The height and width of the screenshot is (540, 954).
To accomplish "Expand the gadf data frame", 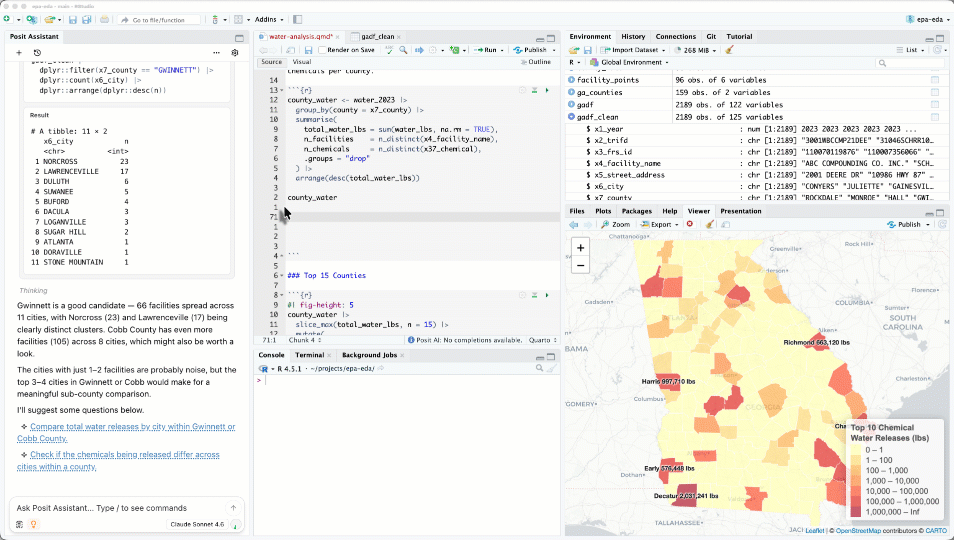I will 571,105.
